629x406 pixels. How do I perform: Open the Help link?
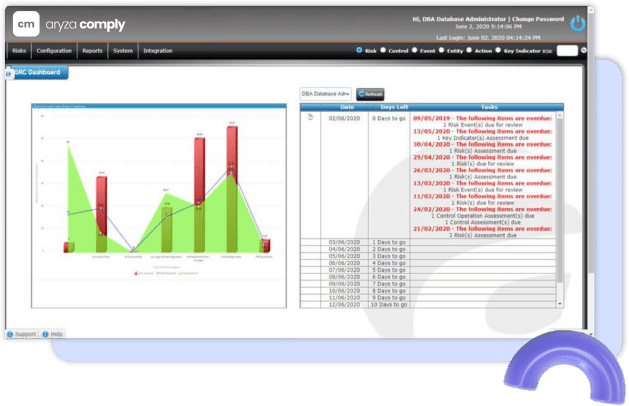(x=57, y=334)
